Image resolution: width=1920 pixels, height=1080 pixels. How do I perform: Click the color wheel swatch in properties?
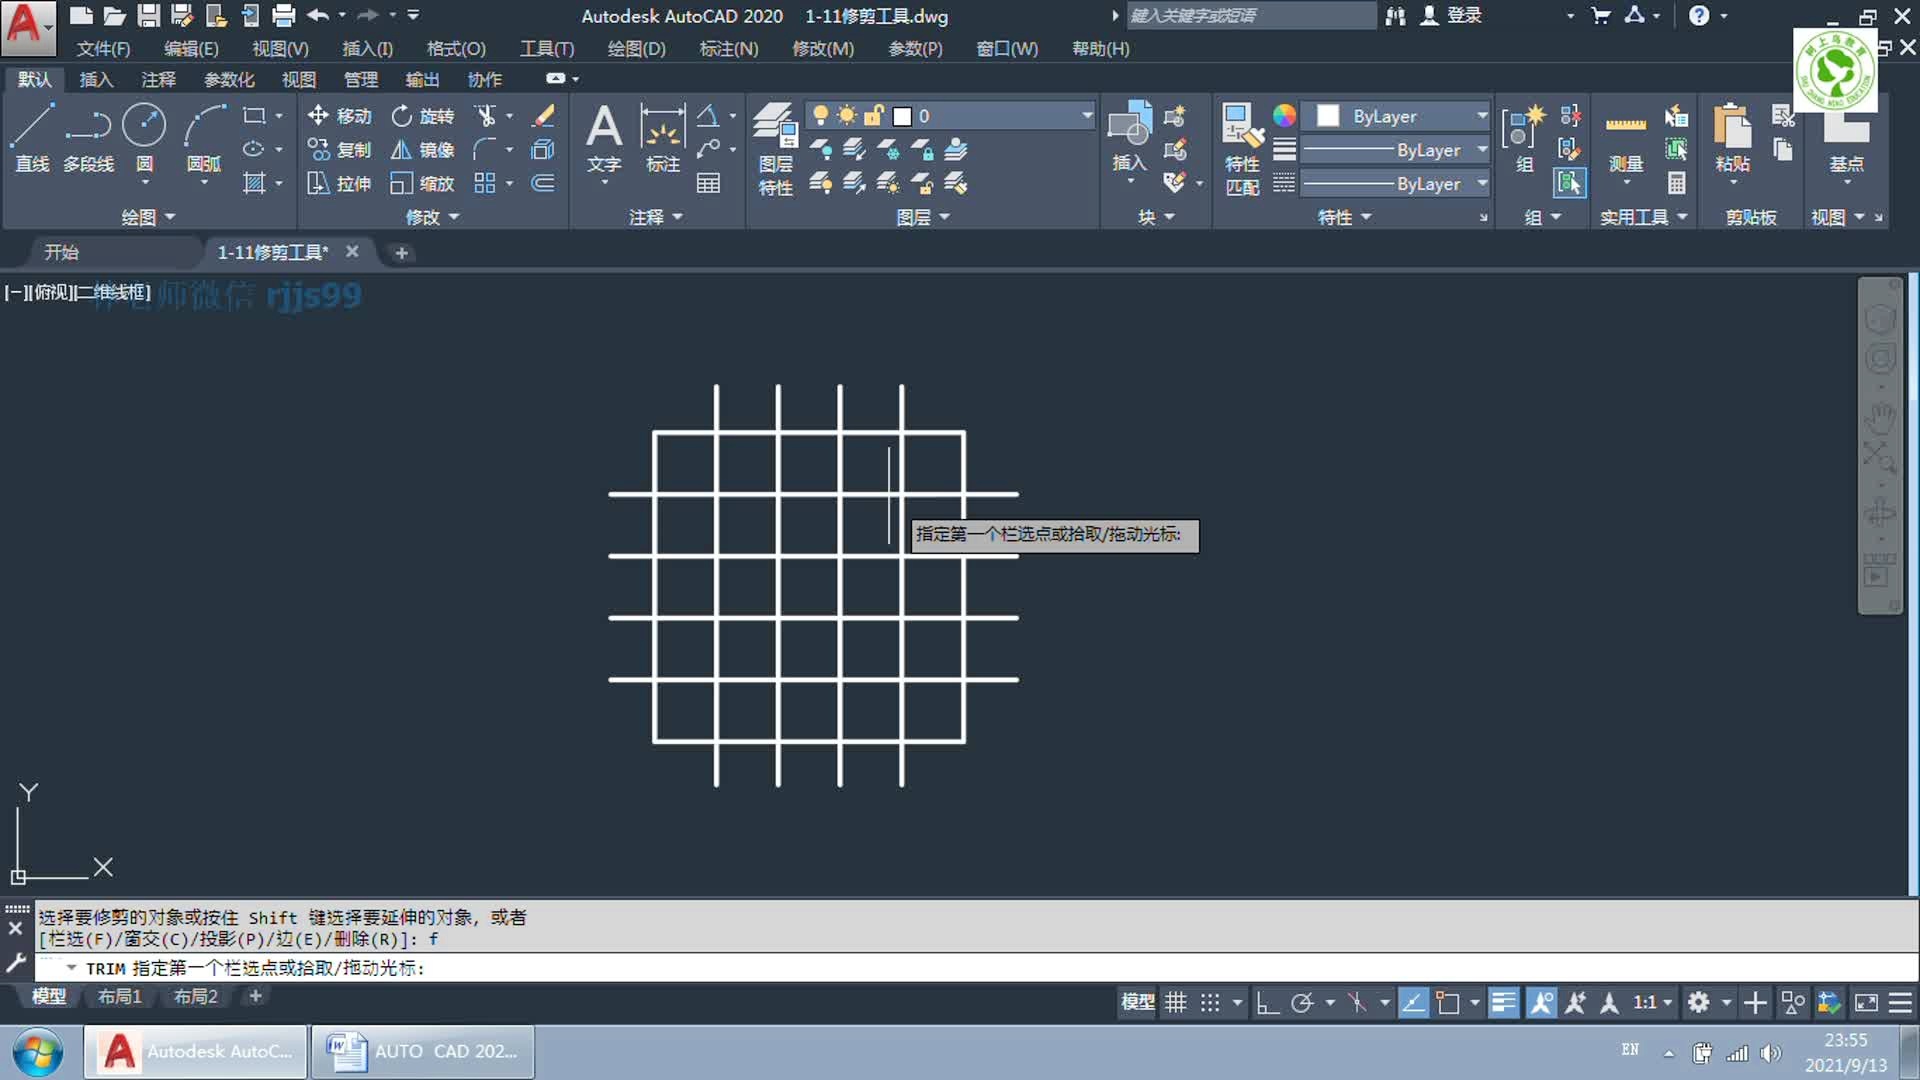1284,116
